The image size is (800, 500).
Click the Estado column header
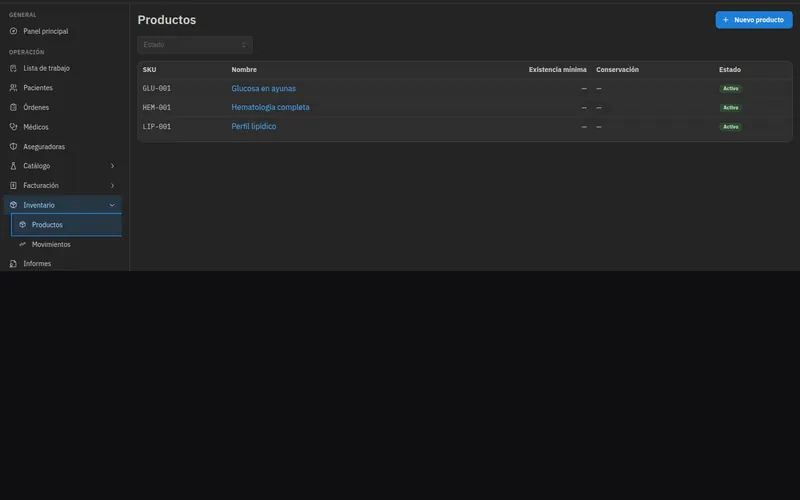click(x=730, y=69)
